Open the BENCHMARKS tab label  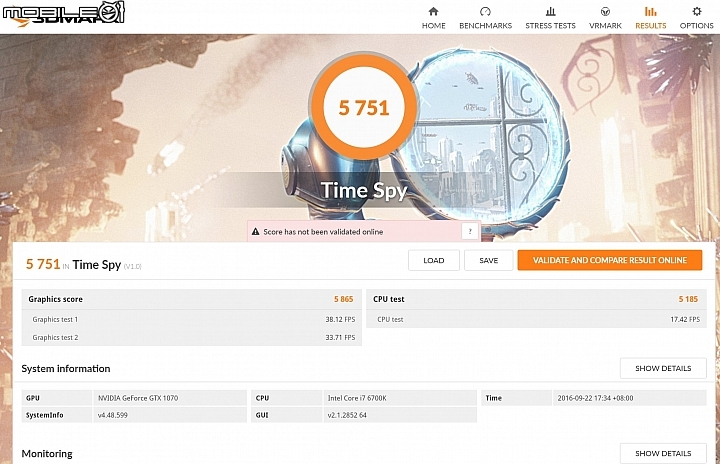(485, 26)
